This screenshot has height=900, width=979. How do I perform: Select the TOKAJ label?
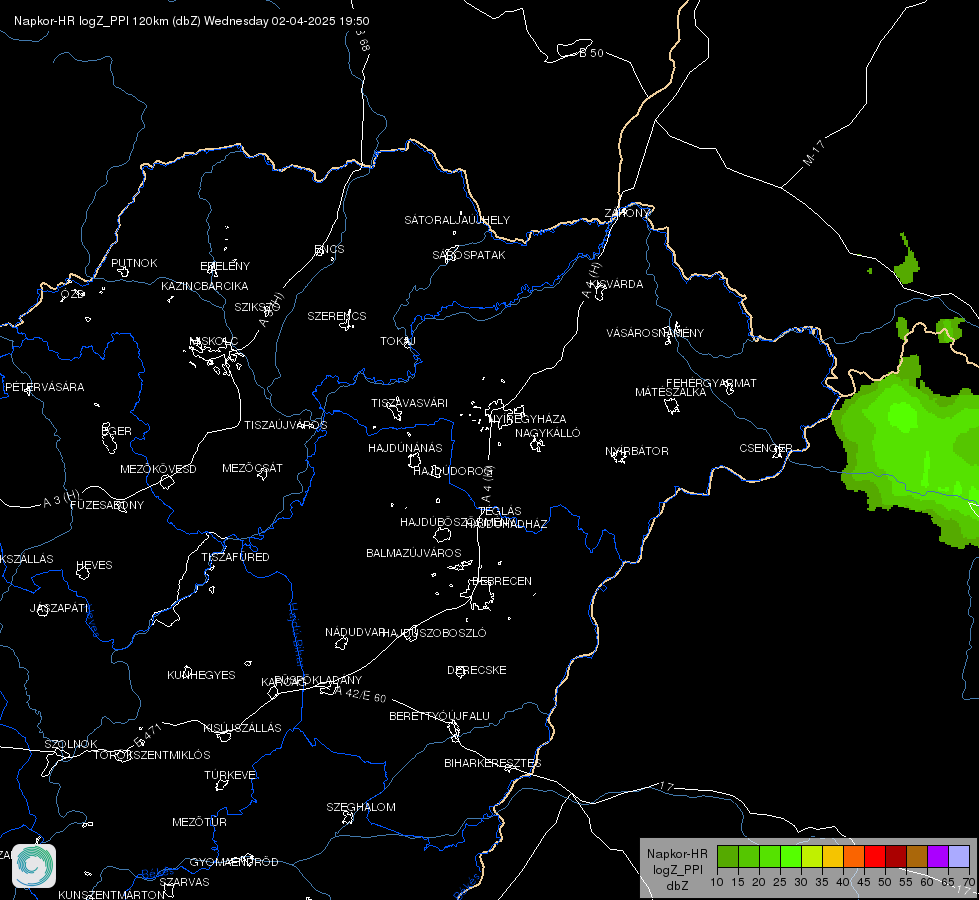click(x=398, y=341)
